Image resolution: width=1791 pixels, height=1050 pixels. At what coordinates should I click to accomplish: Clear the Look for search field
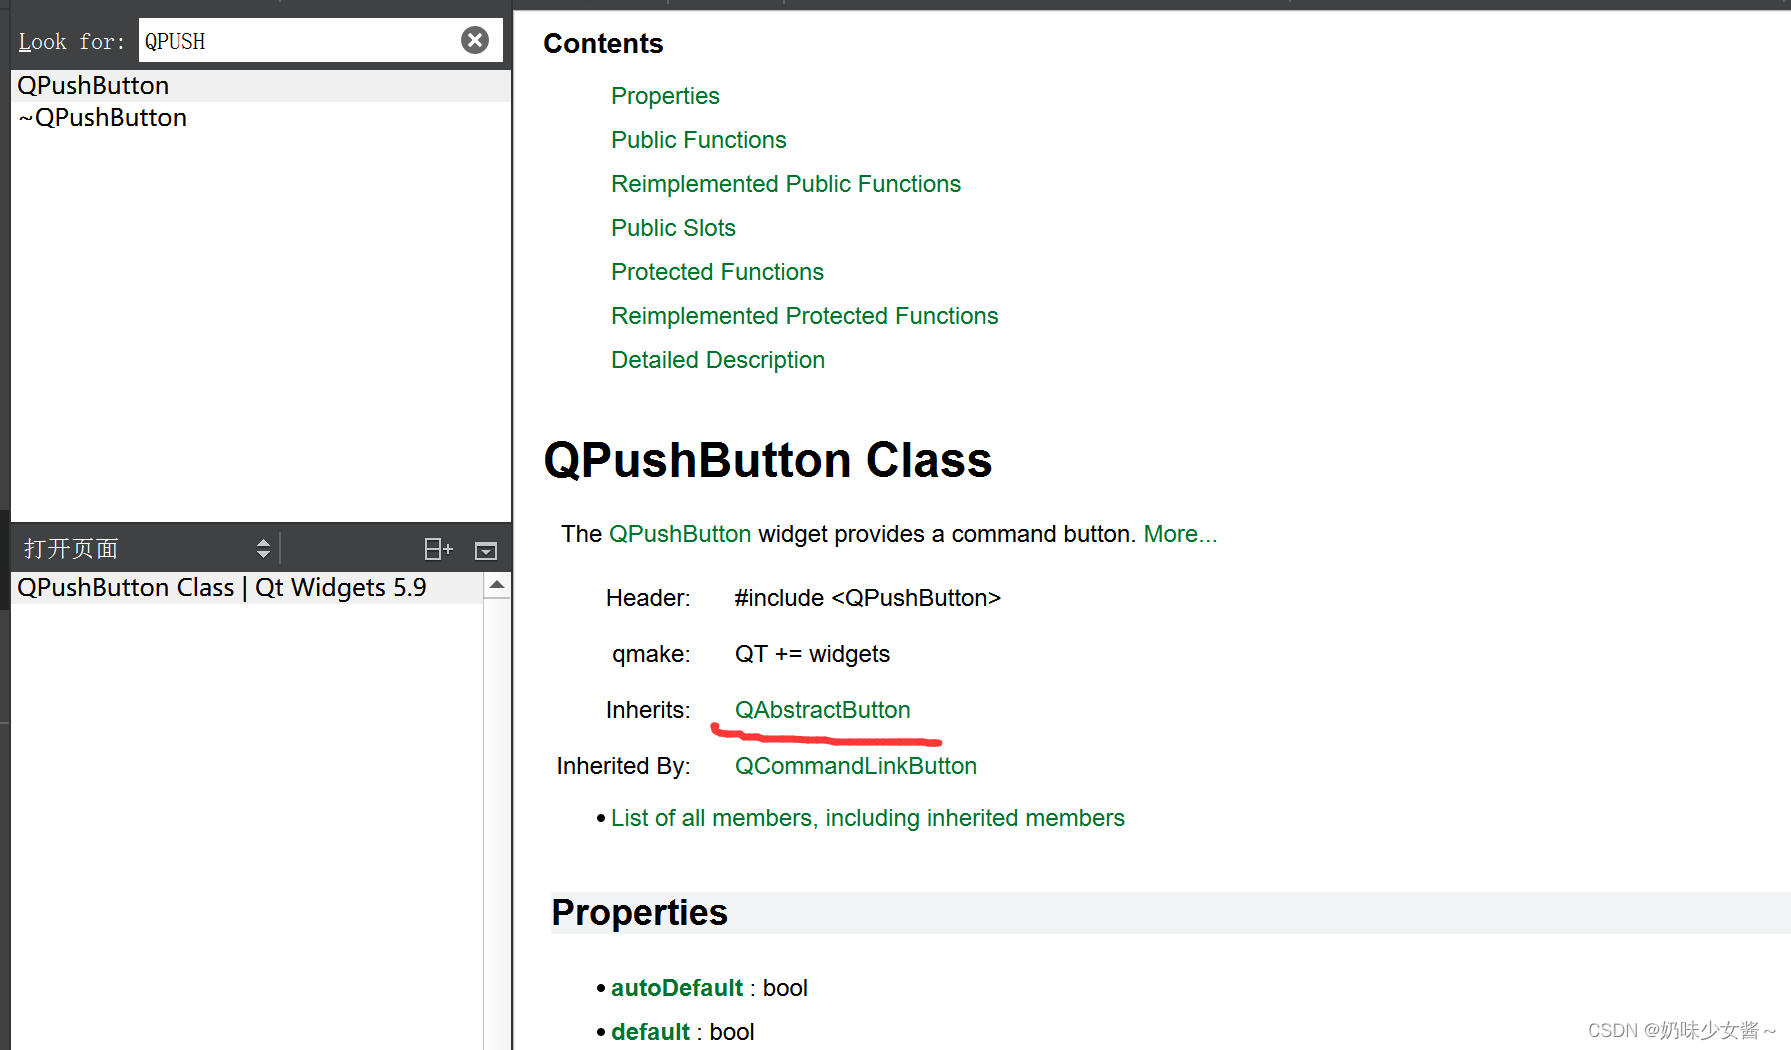coord(475,40)
